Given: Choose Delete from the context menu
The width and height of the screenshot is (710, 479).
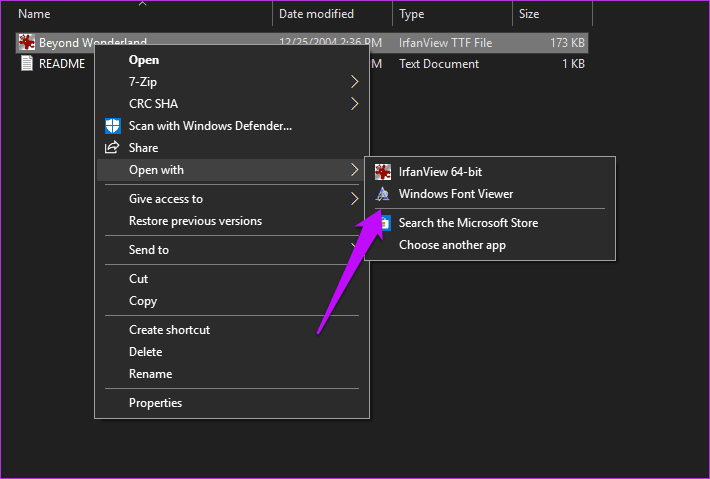Looking at the screenshot, I should tap(232, 352).
